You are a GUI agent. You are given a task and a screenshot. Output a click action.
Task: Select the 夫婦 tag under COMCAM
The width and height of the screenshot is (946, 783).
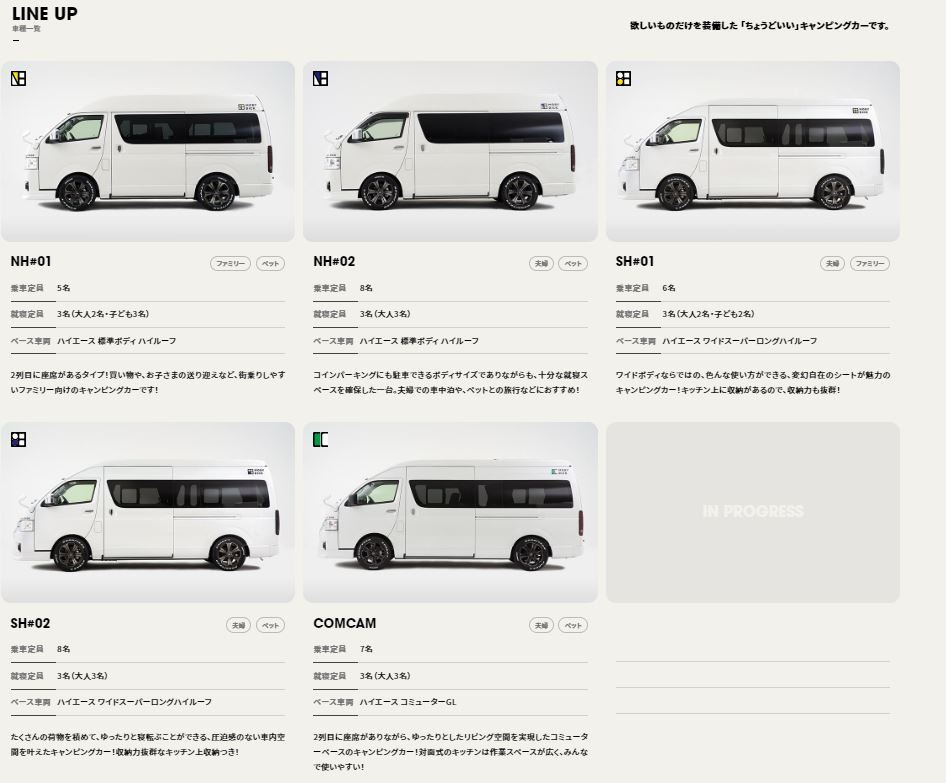point(541,626)
